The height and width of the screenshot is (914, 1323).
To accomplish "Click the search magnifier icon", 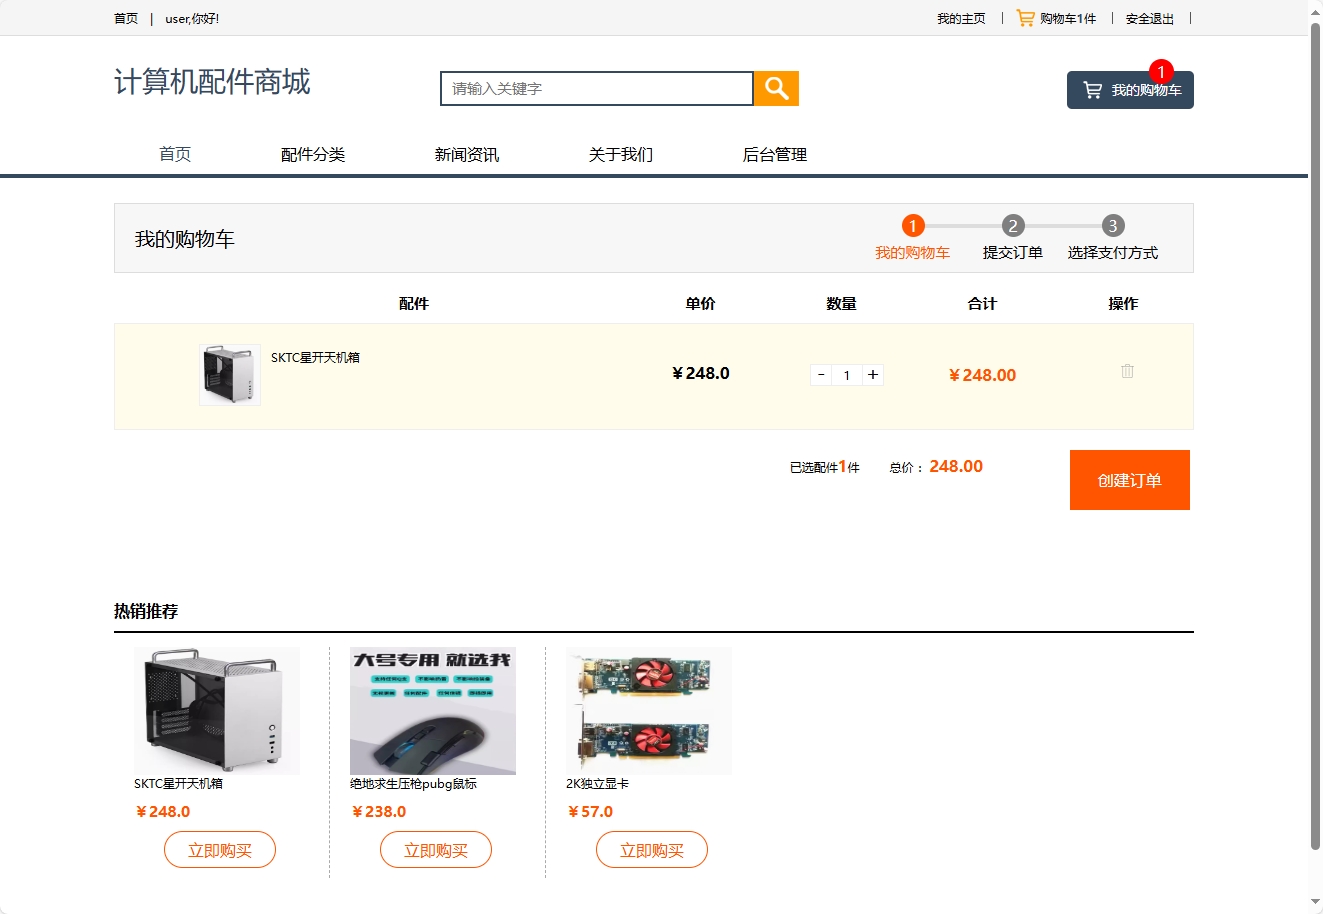I will pyautogui.click(x=775, y=88).
